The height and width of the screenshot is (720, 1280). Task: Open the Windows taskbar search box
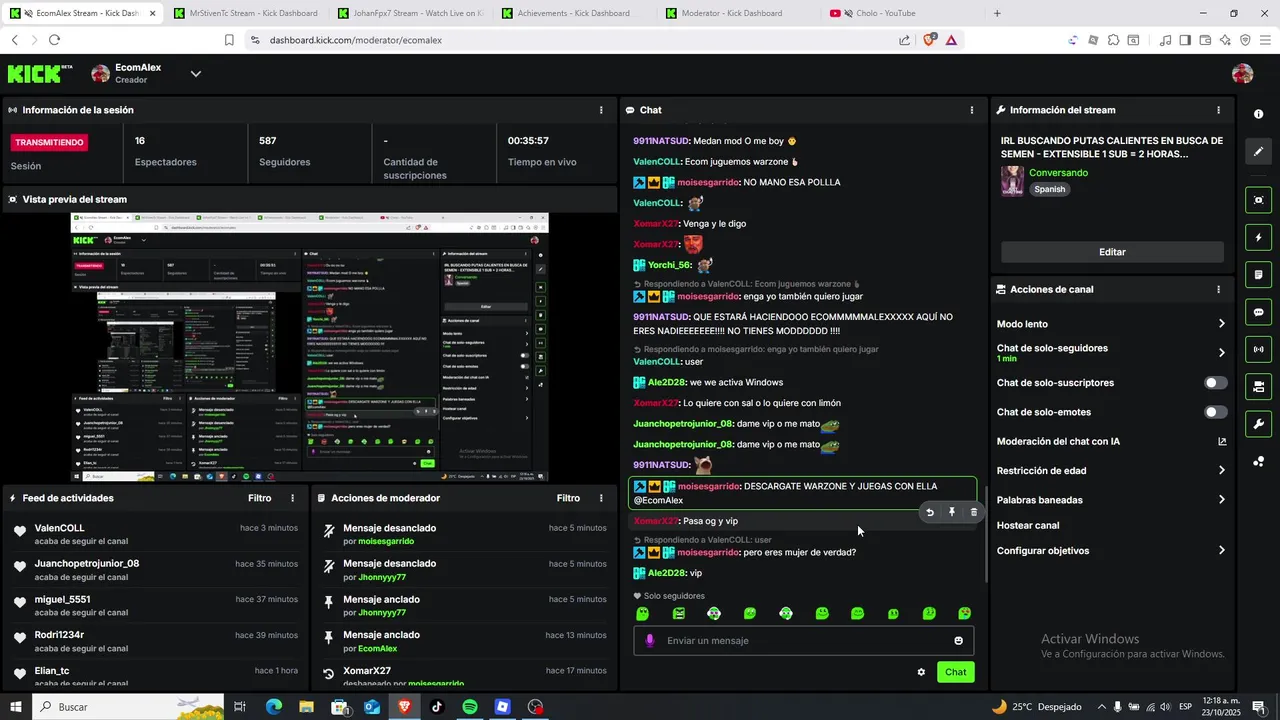pyautogui.click(x=129, y=707)
